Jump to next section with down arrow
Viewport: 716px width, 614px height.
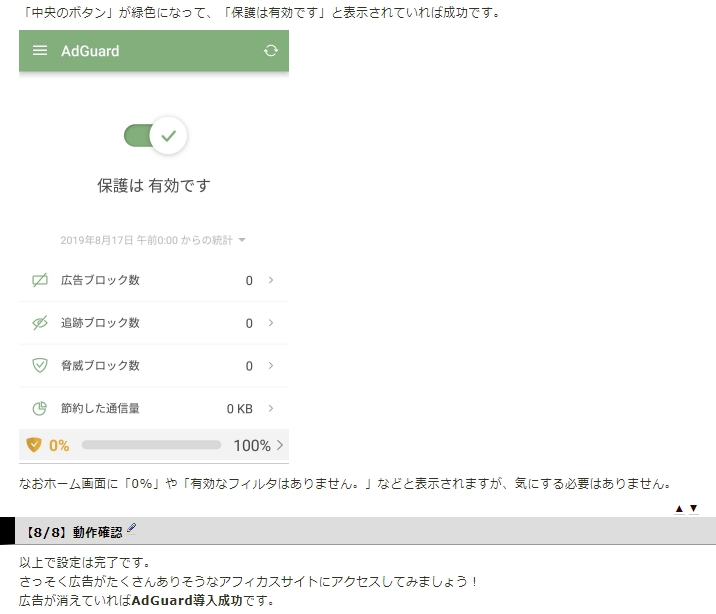pyautogui.click(x=694, y=508)
